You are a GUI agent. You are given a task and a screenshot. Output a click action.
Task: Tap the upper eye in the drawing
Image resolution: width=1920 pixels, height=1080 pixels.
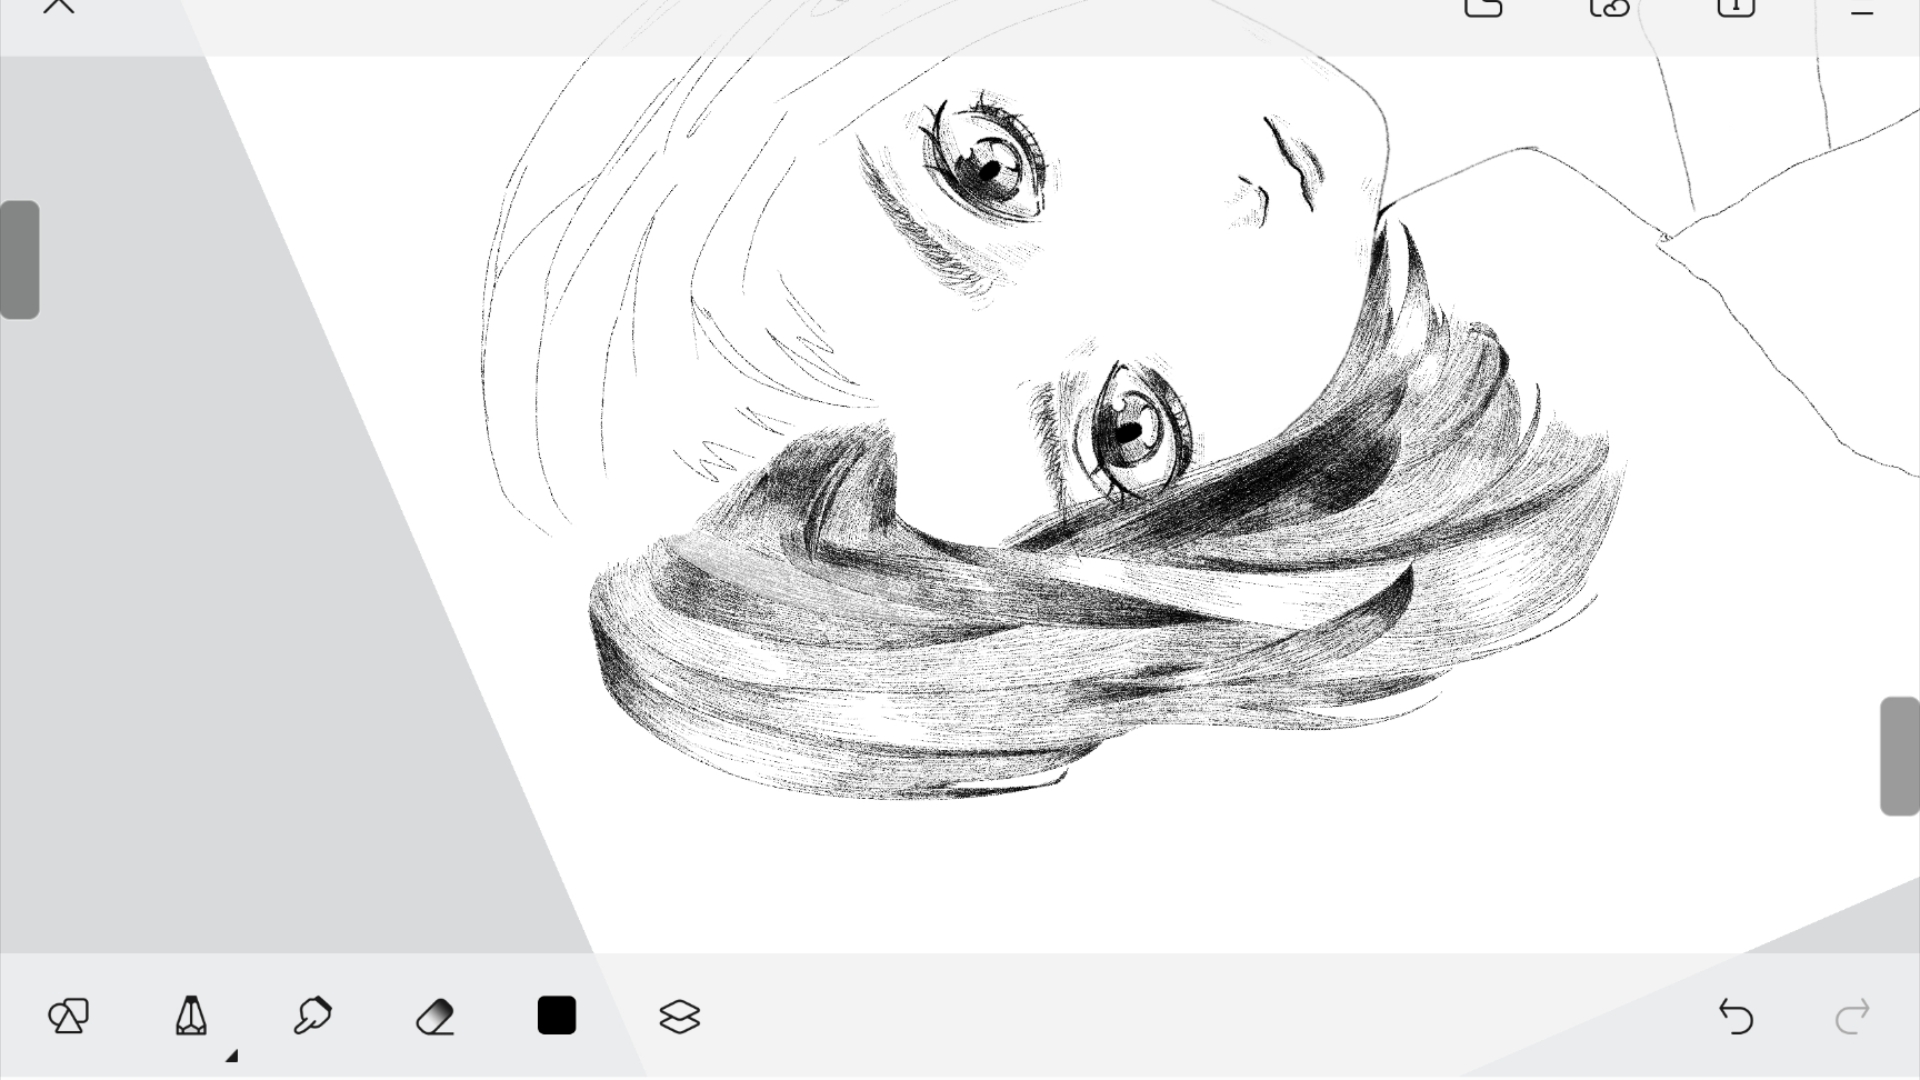coord(988,165)
